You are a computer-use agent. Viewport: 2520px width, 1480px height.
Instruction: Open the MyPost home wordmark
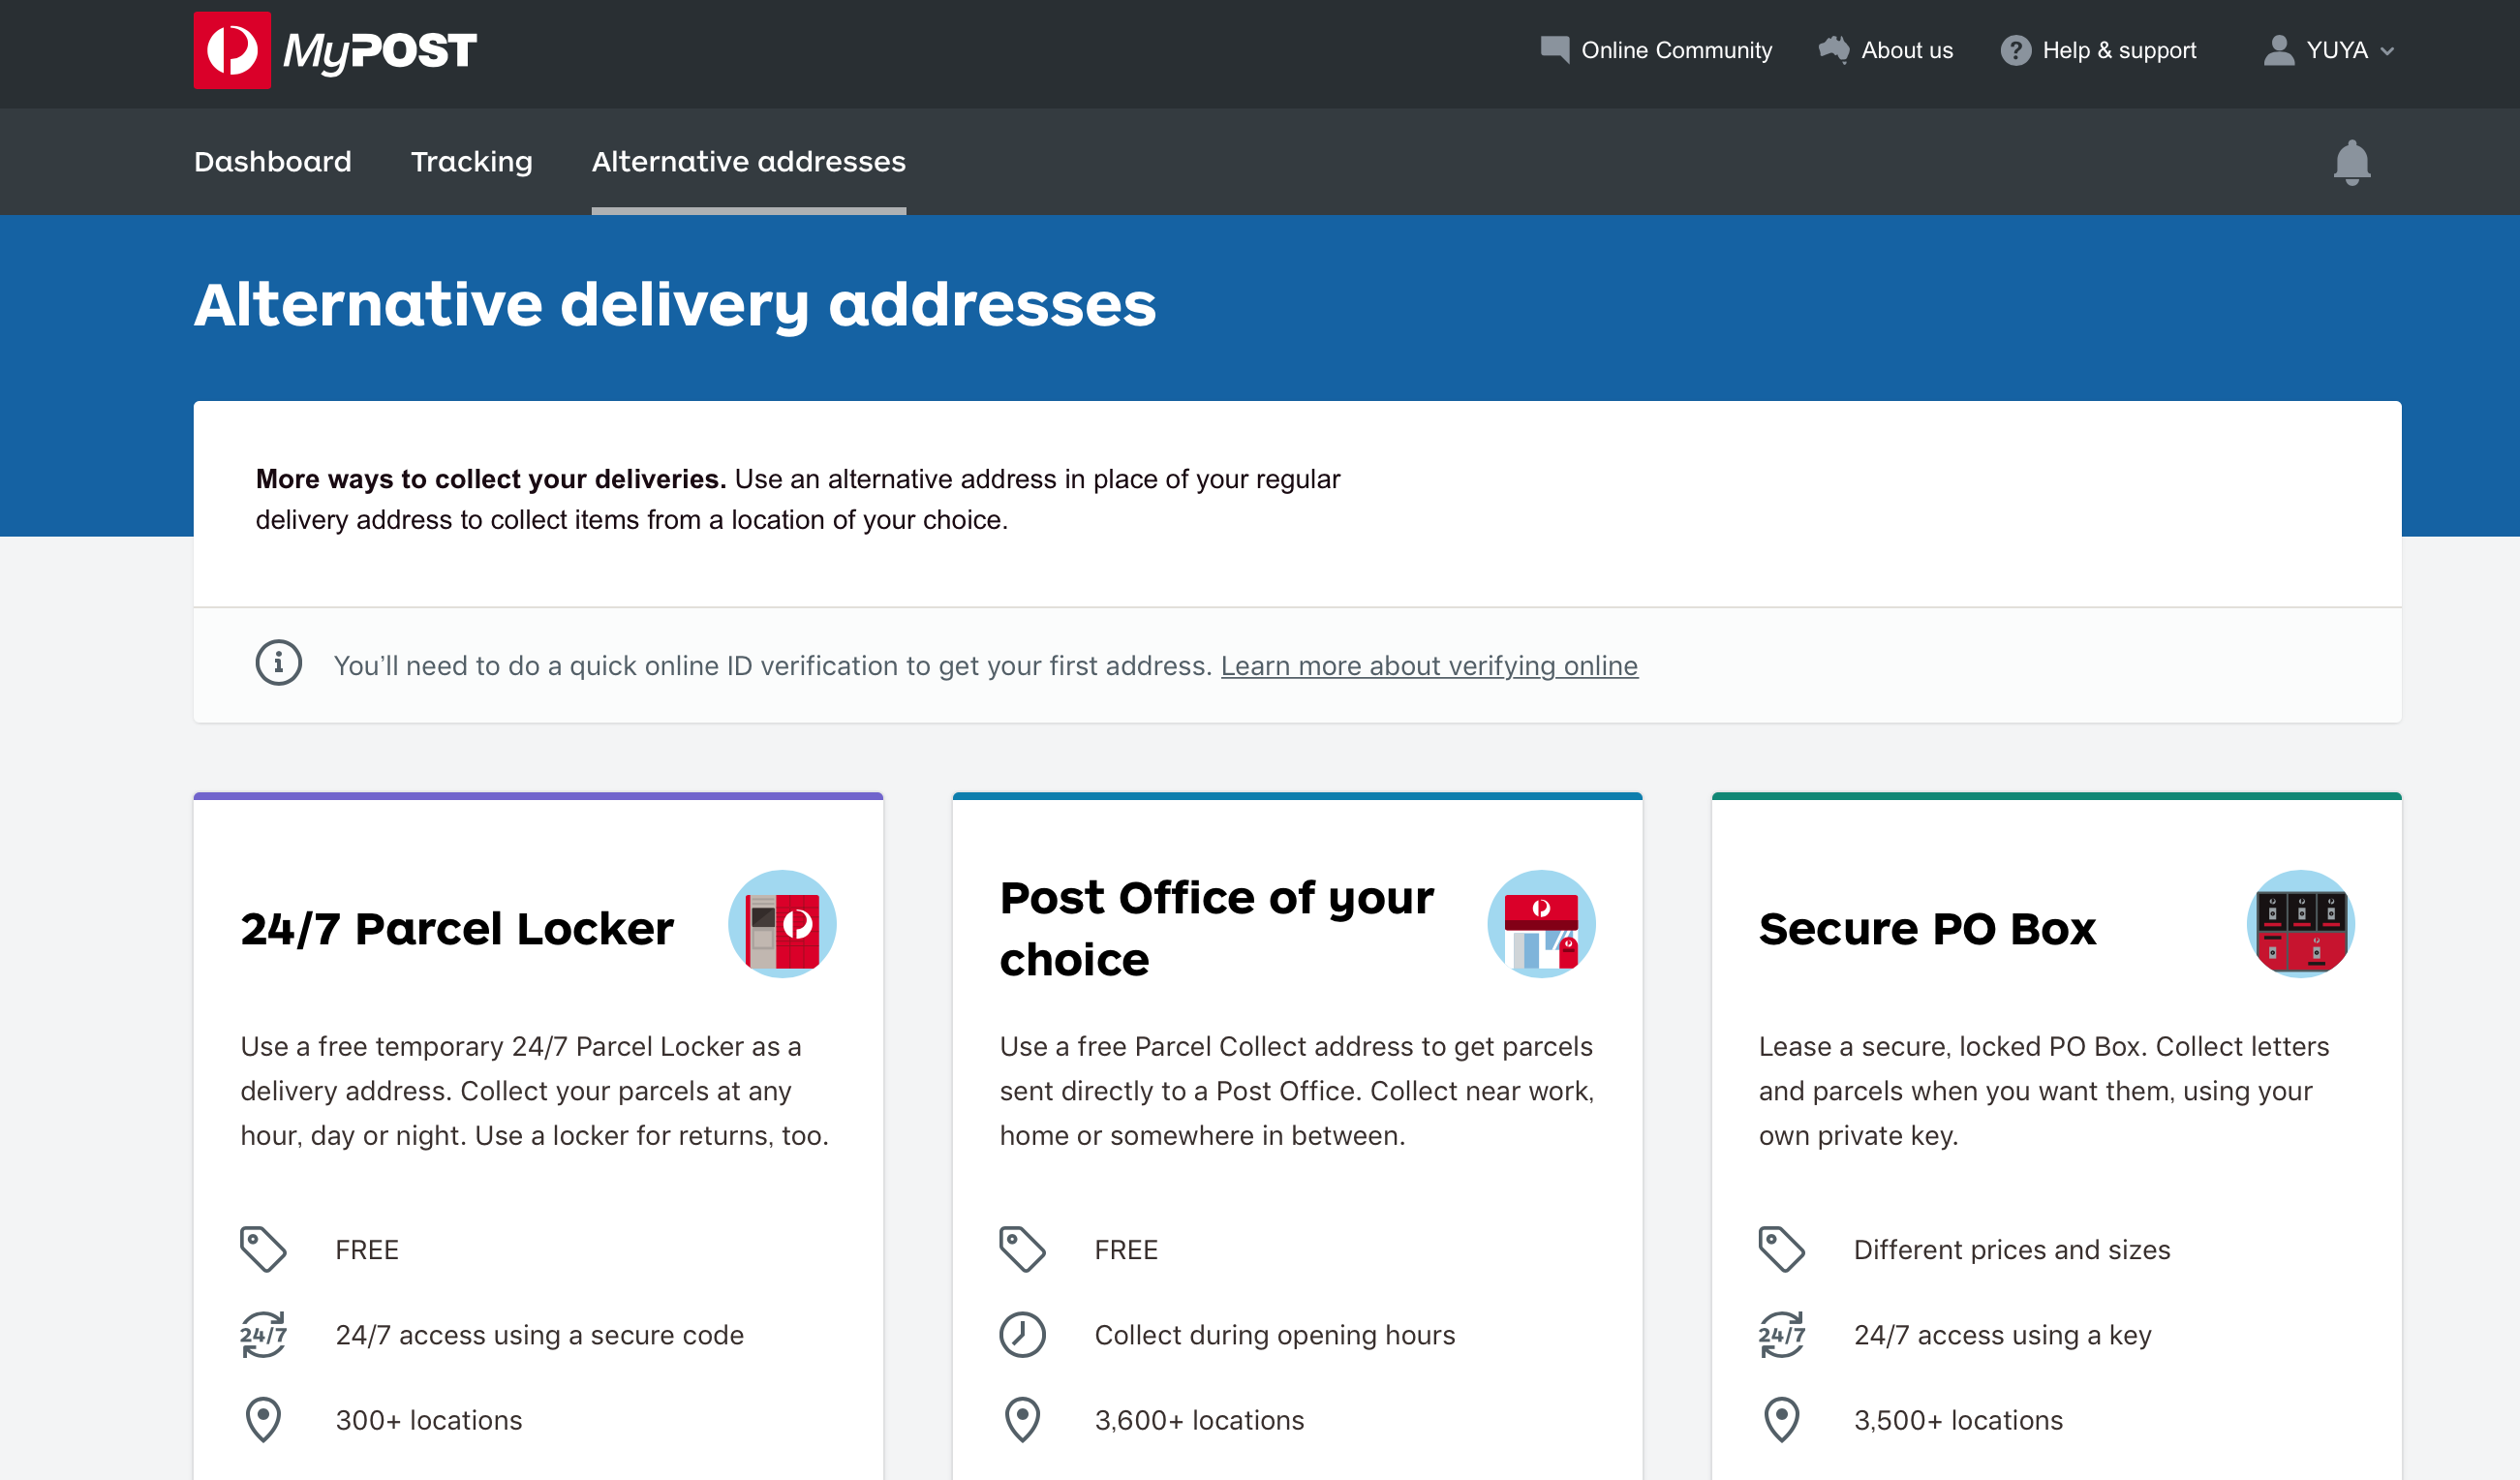[380, 52]
